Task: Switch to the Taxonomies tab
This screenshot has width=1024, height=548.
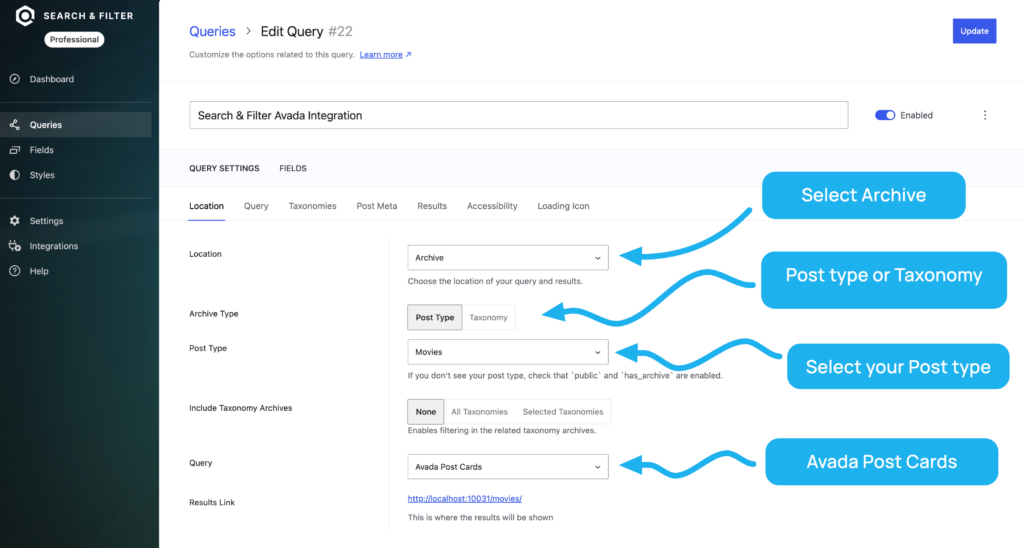Action: [312, 206]
